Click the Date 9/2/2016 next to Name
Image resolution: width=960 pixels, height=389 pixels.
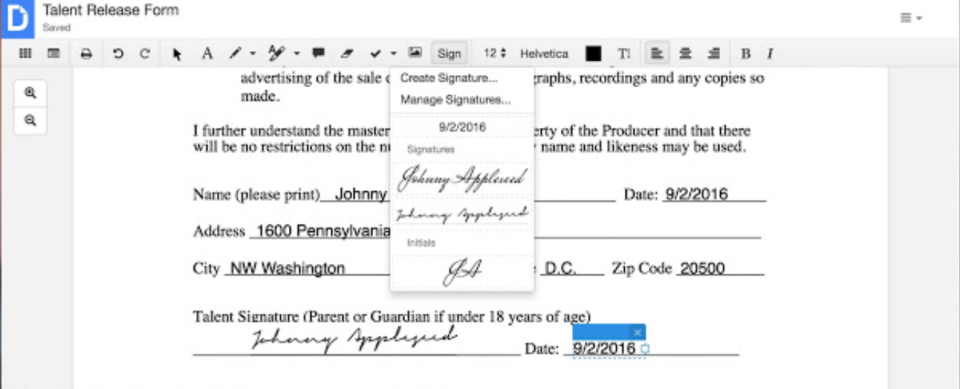697,195
